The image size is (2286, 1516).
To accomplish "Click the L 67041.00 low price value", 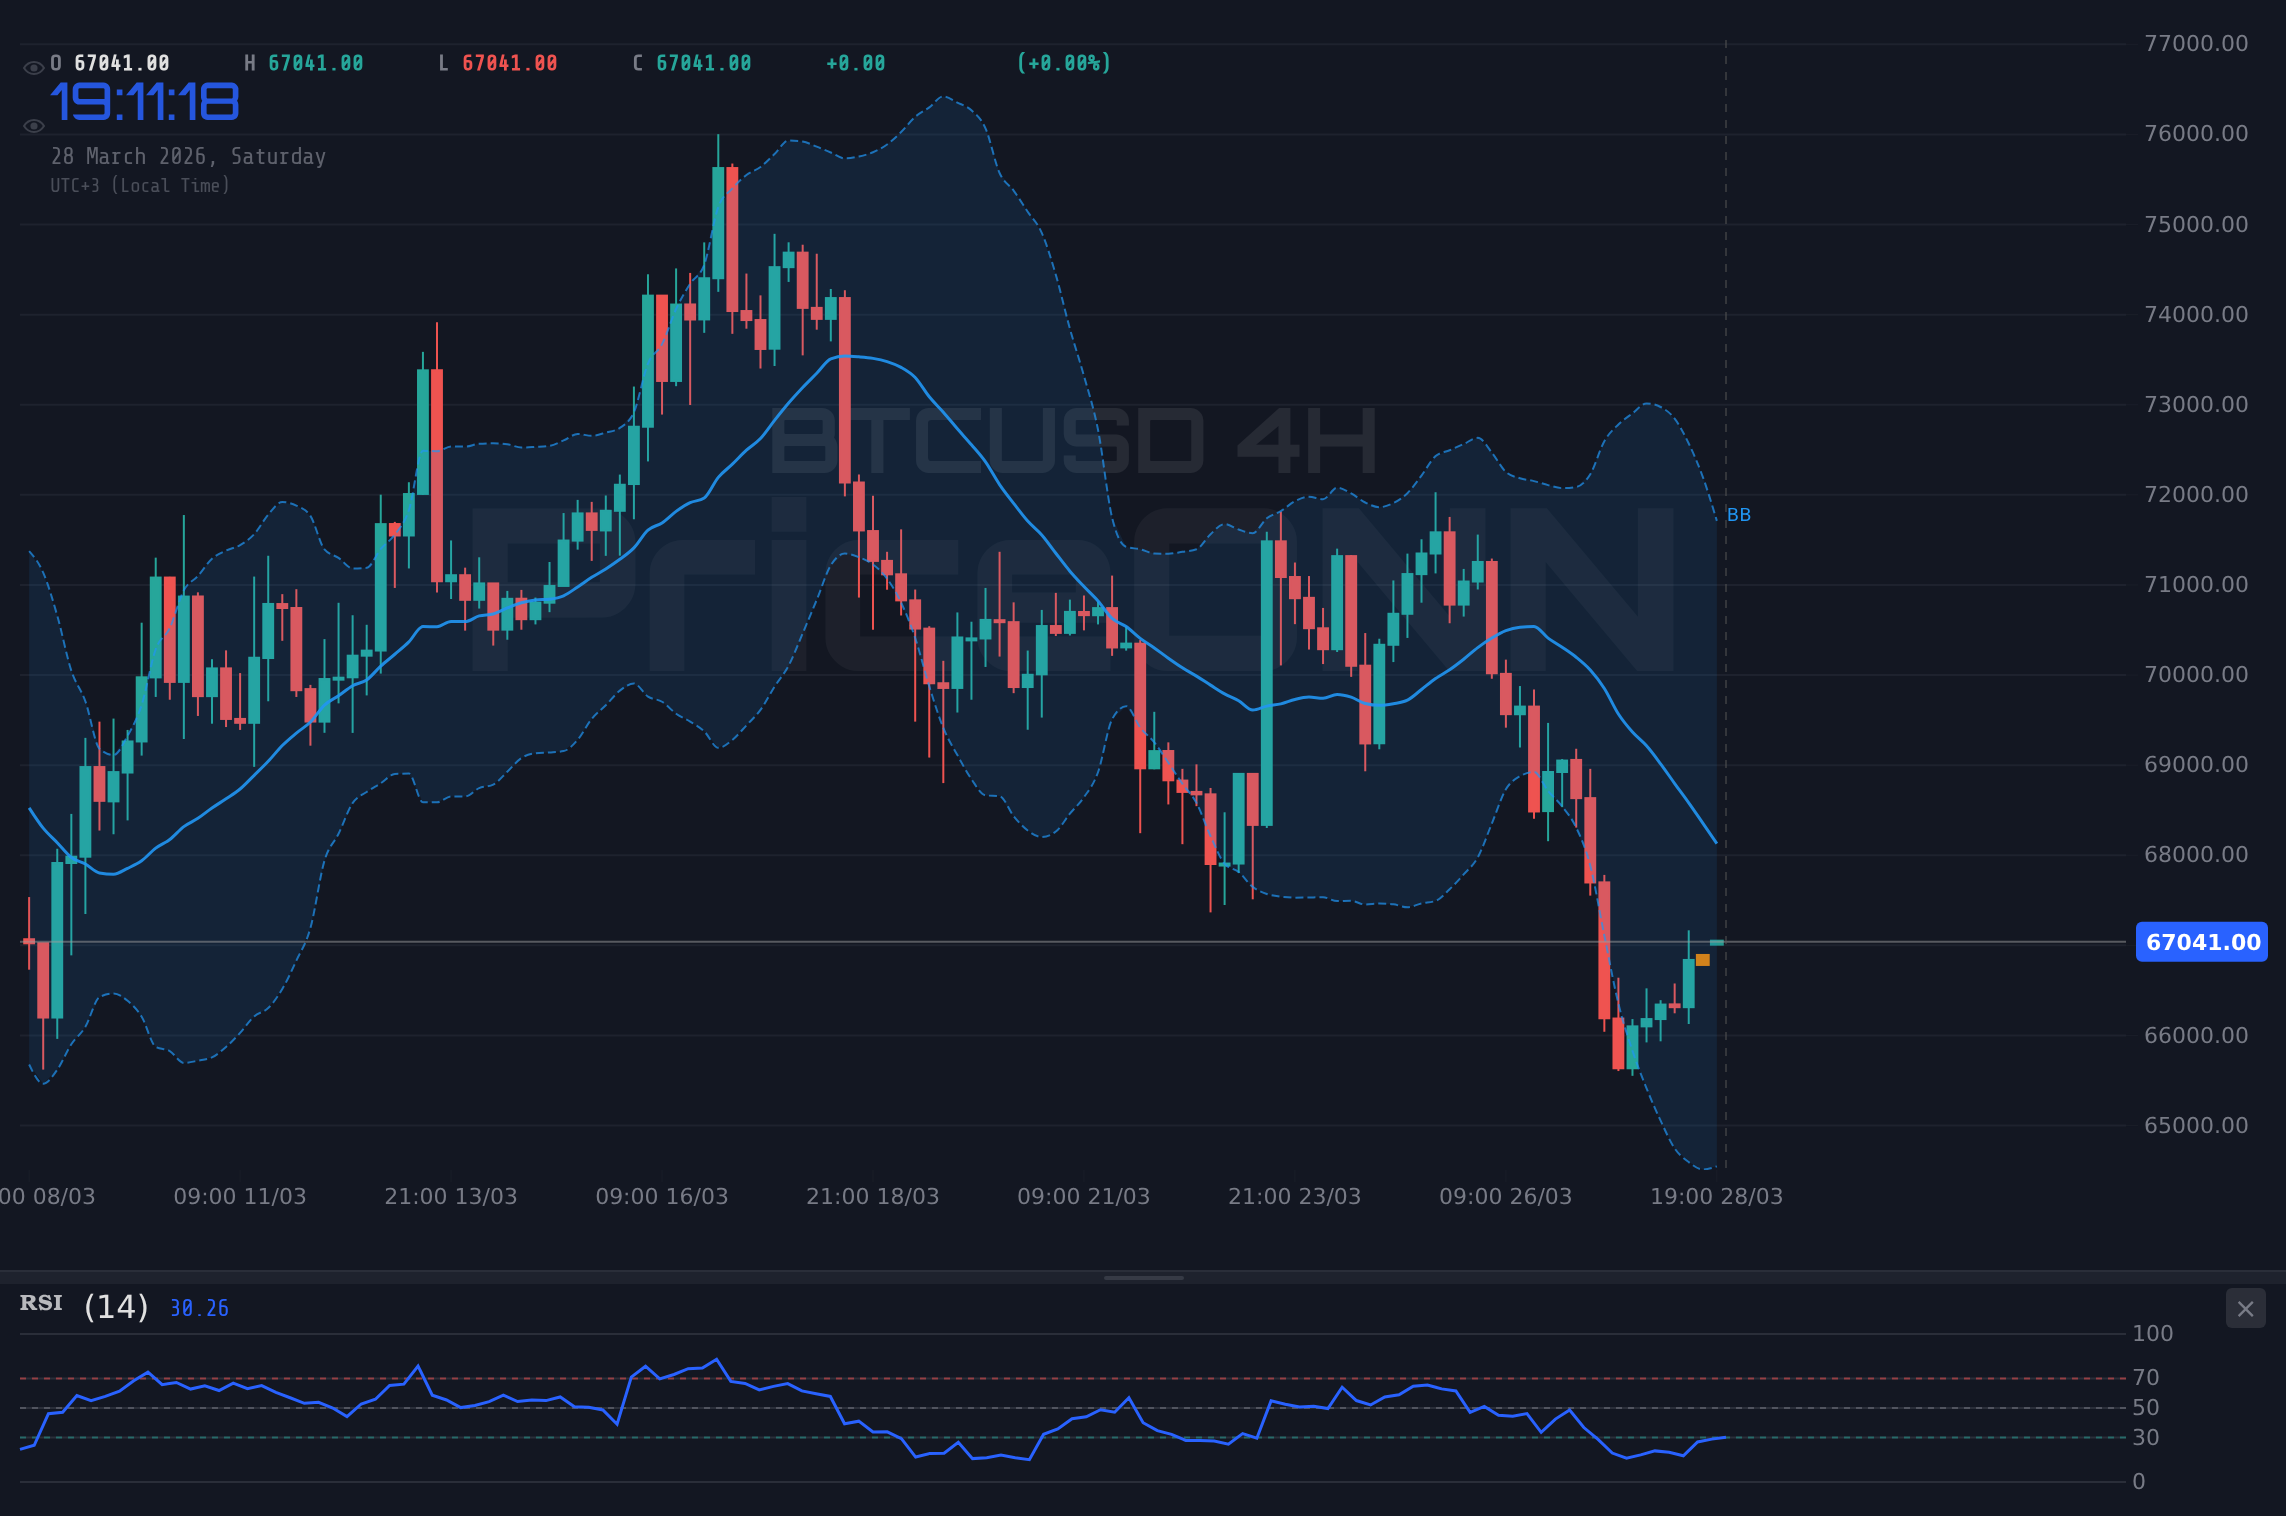I will tap(498, 62).
